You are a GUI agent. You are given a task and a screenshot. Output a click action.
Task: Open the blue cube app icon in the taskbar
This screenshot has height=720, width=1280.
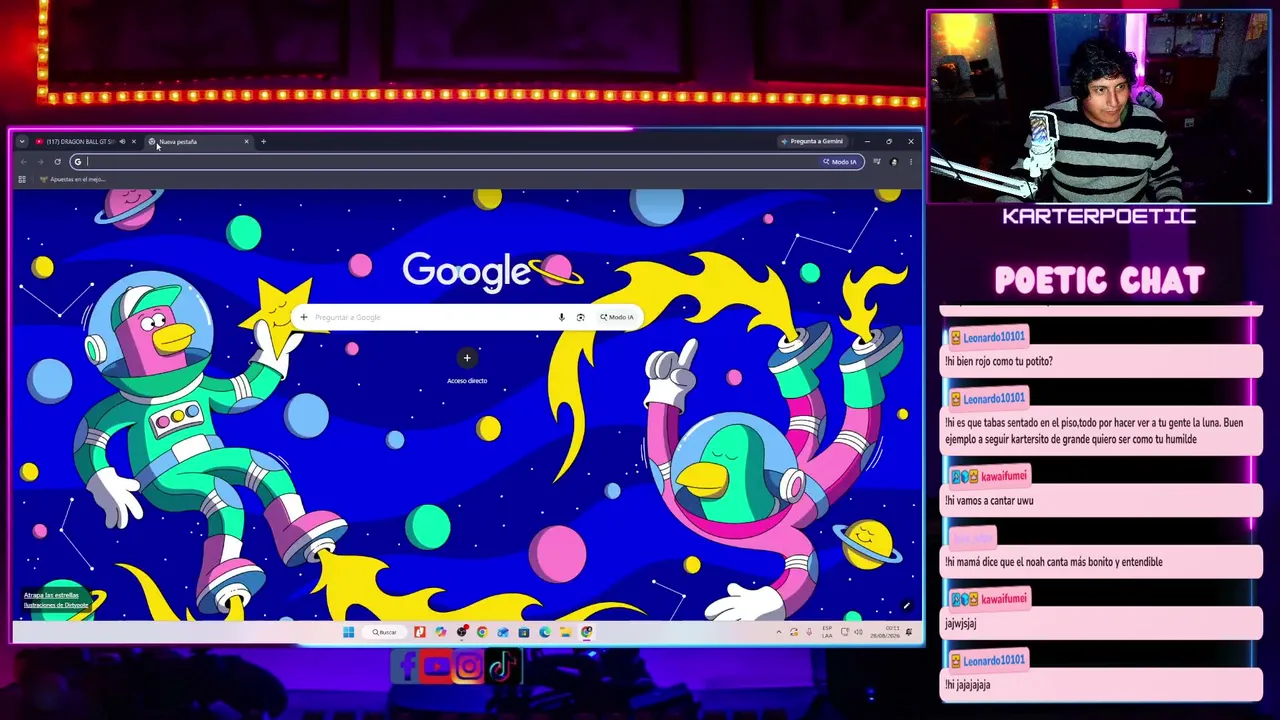point(503,632)
